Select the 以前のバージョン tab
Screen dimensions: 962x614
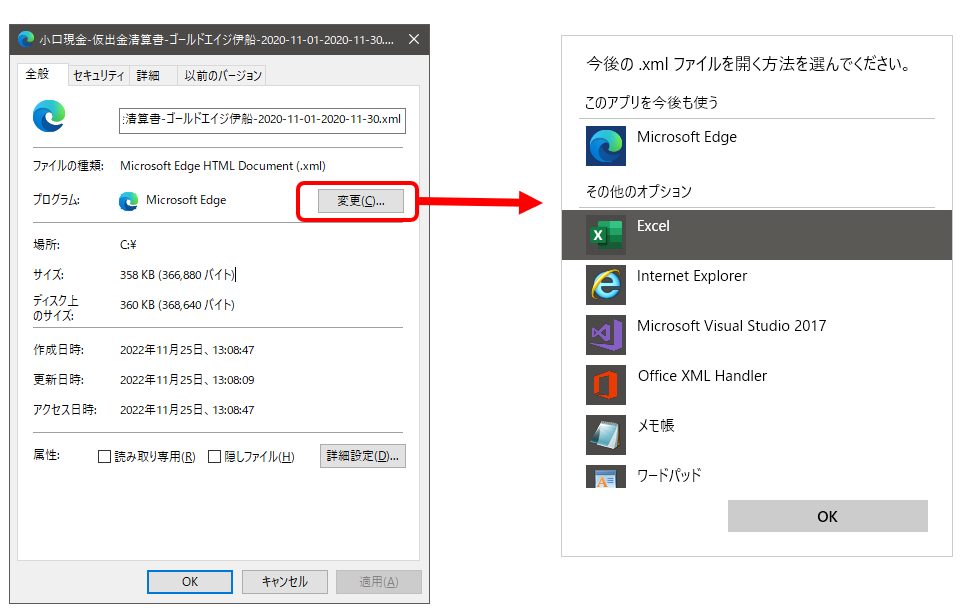[222, 76]
